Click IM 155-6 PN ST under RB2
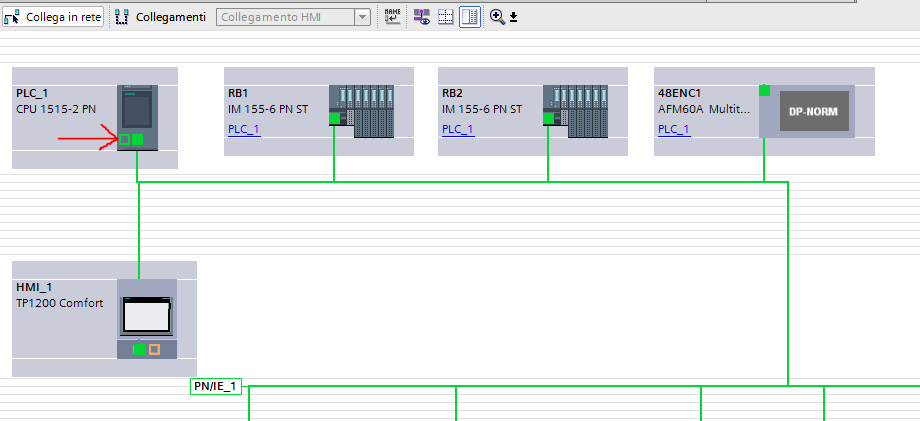This screenshot has width=920, height=421. click(482, 109)
